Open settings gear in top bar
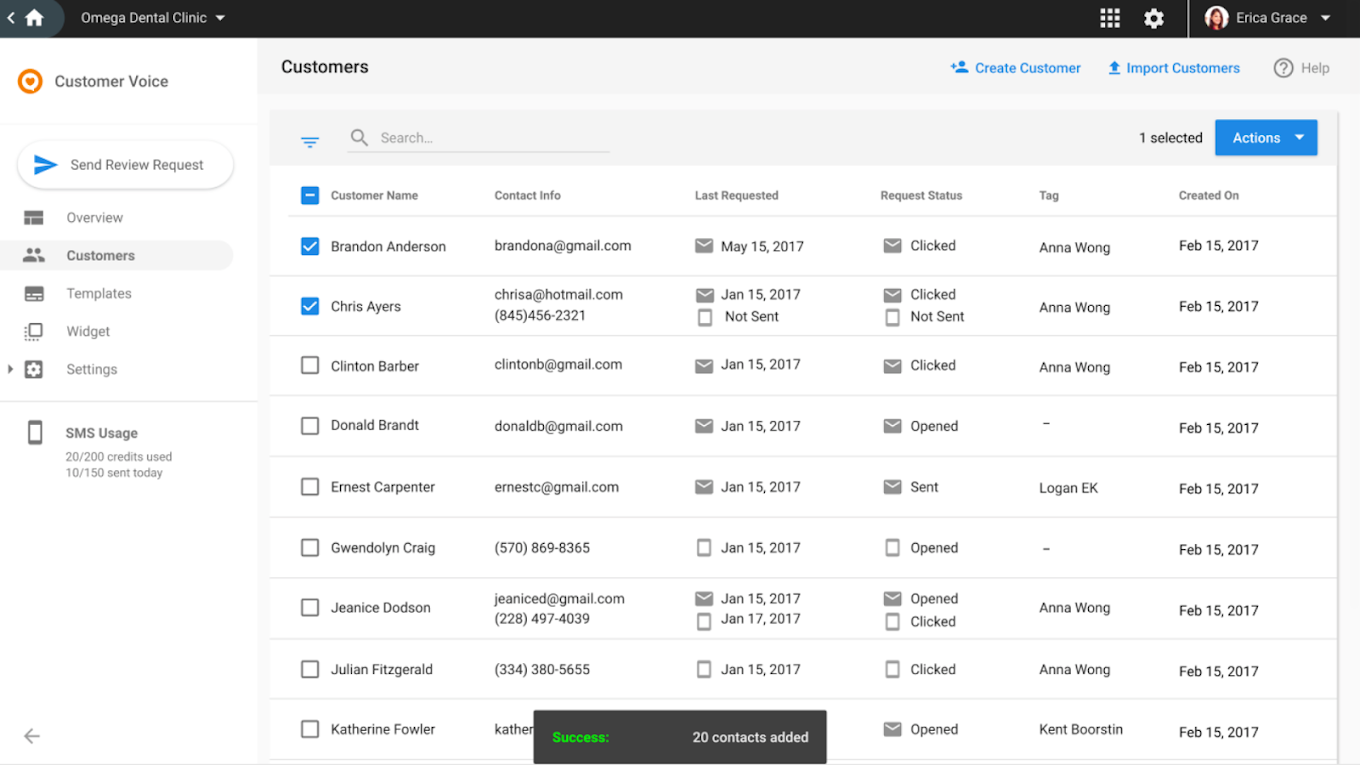This screenshot has height=765, width=1360. [1154, 18]
